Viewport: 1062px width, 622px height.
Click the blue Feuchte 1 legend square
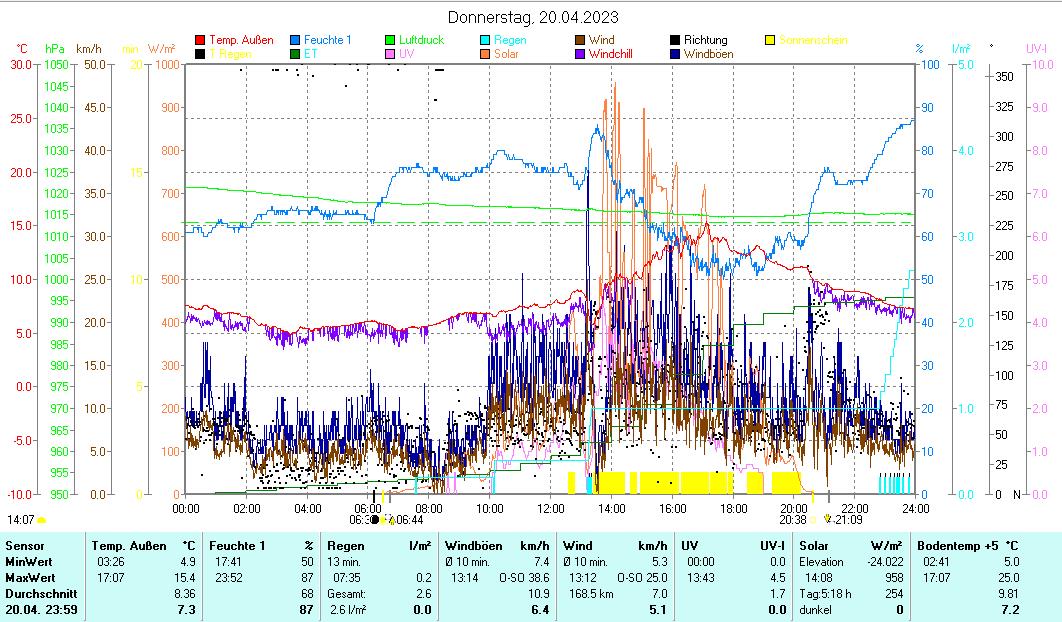tap(297, 41)
